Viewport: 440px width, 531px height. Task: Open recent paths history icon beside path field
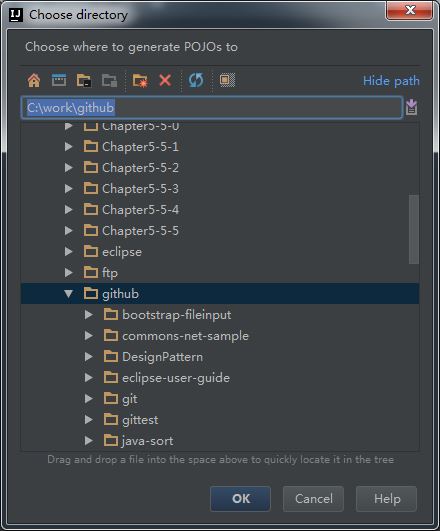click(411, 107)
